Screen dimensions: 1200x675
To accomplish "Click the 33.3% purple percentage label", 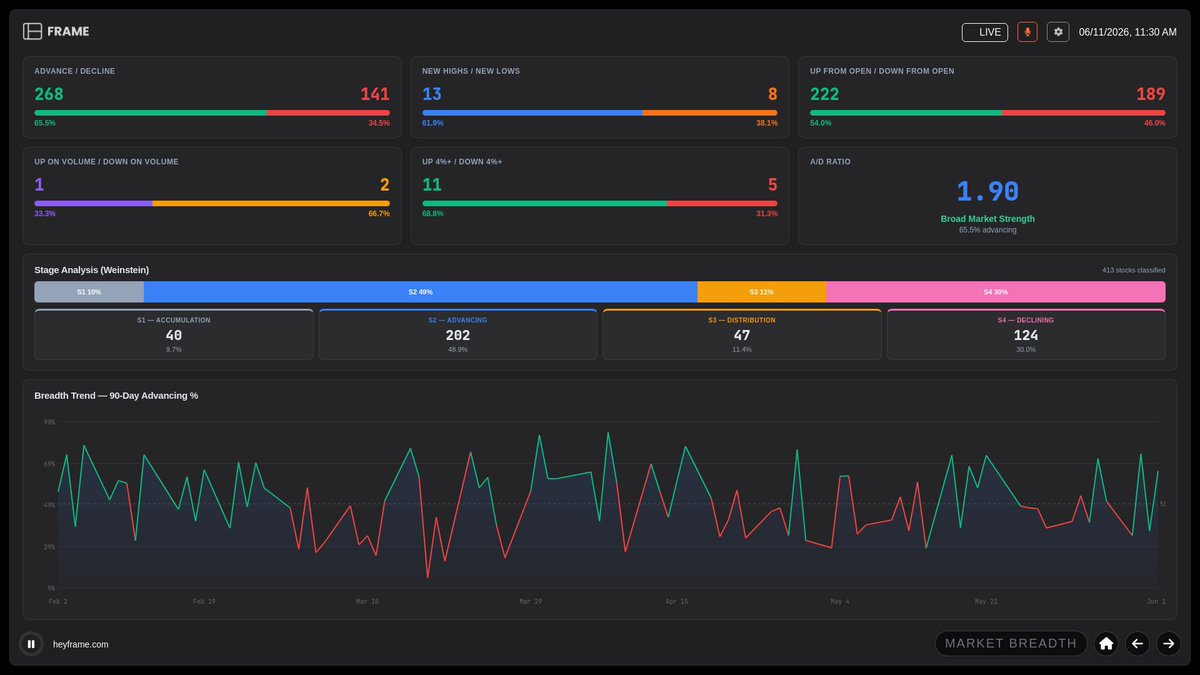I will (45, 213).
